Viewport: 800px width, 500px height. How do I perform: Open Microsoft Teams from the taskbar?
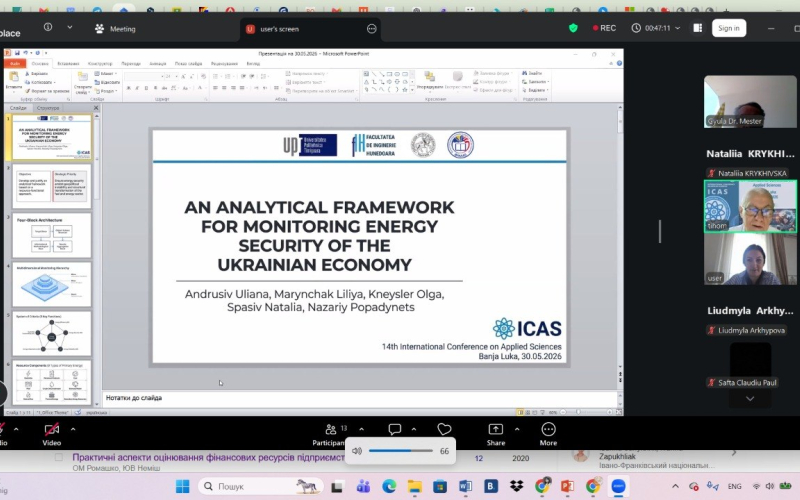pyautogui.click(x=363, y=486)
